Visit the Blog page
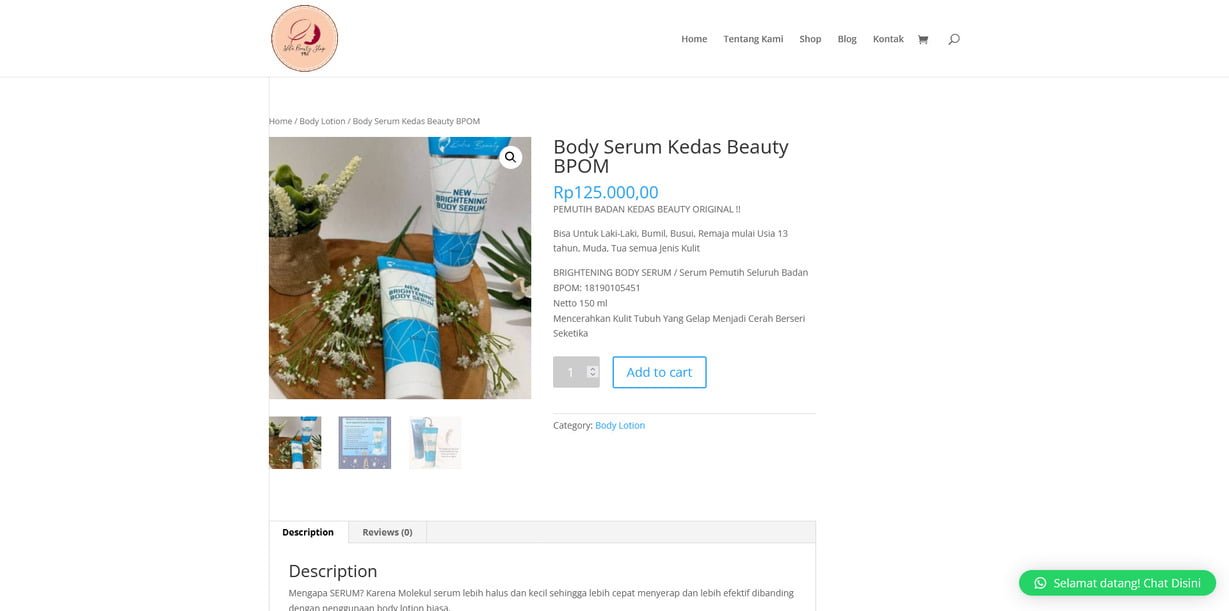 tap(847, 39)
